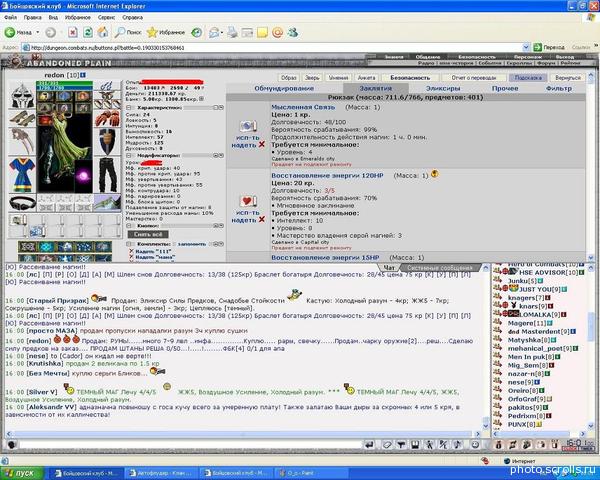Switch to the Заклятия tab
600x480 pixels.
coord(375,88)
